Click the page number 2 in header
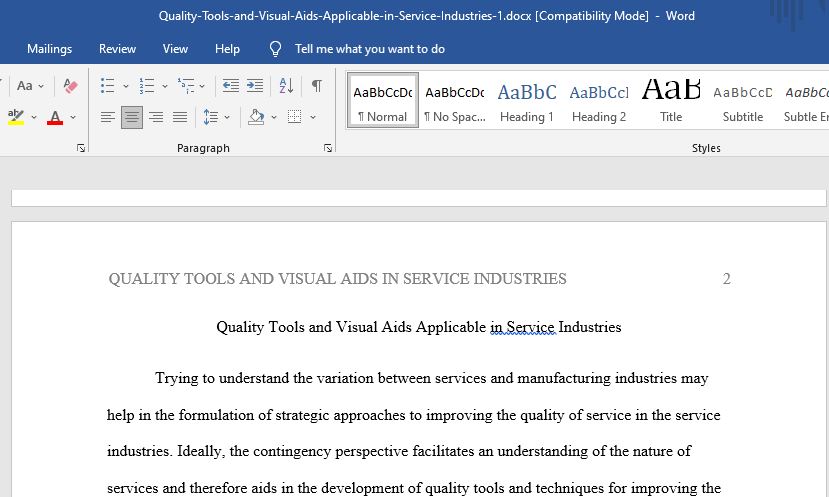 point(726,279)
